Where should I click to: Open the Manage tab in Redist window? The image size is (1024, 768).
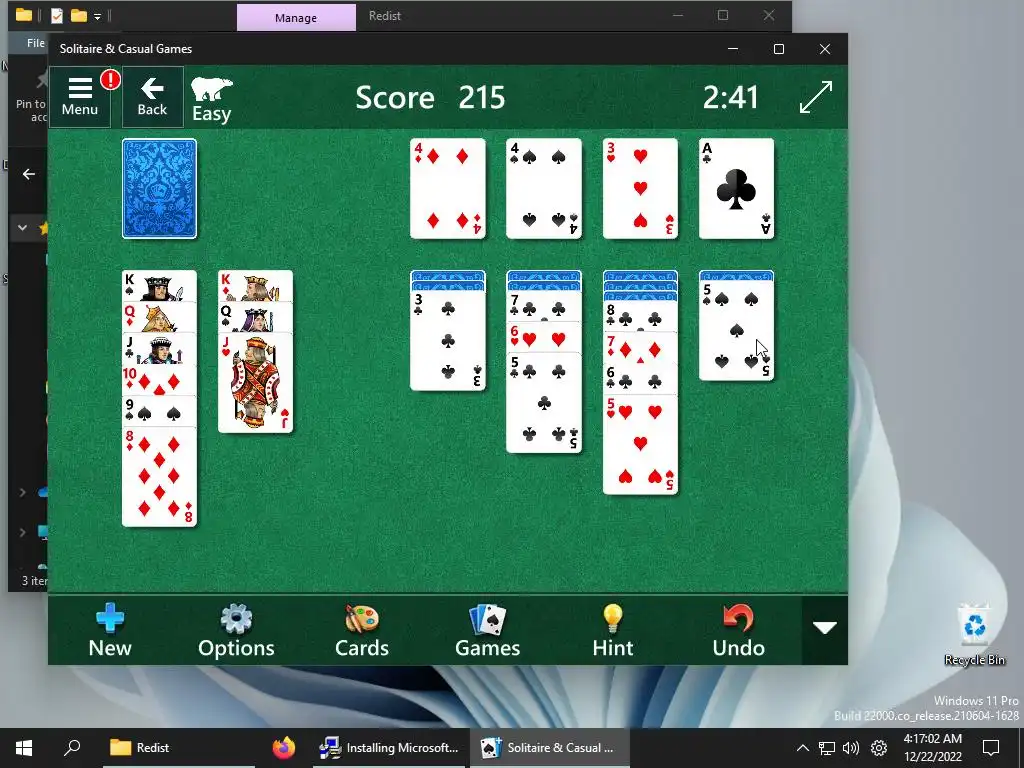(296, 18)
